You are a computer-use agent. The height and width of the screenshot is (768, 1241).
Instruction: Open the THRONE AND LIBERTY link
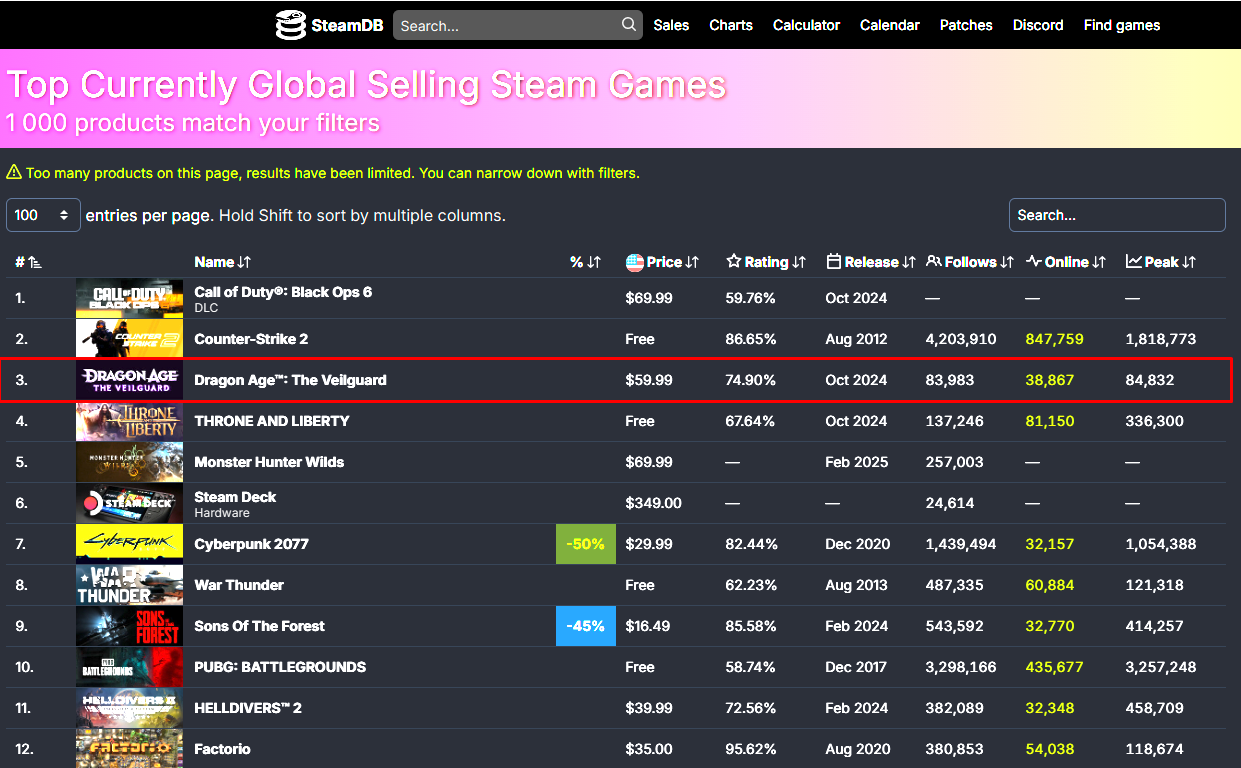coord(272,421)
